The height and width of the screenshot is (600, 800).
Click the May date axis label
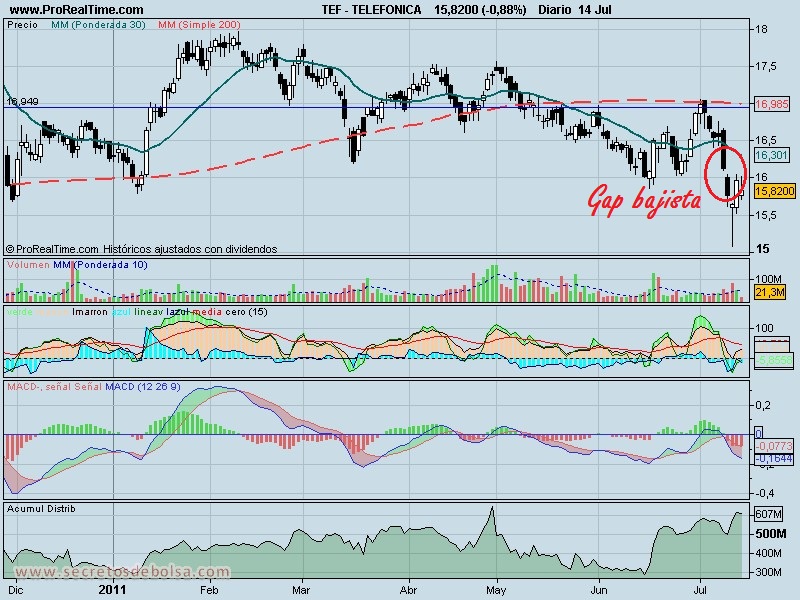pyautogui.click(x=496, y=590)
